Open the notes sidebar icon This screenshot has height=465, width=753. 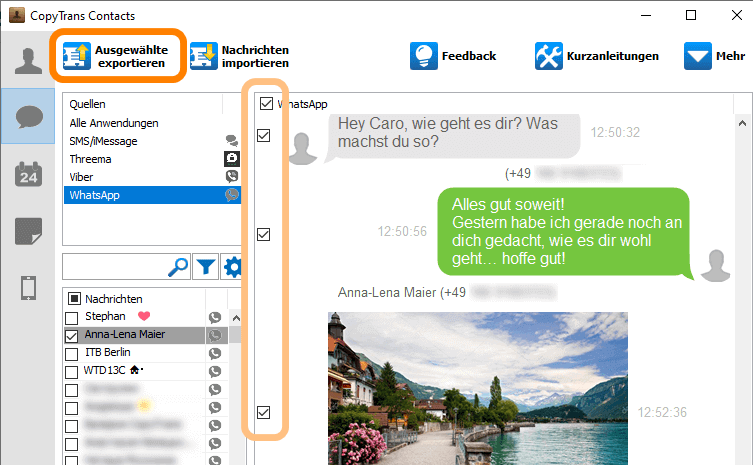pyautogui.click(x=28, y=231)
